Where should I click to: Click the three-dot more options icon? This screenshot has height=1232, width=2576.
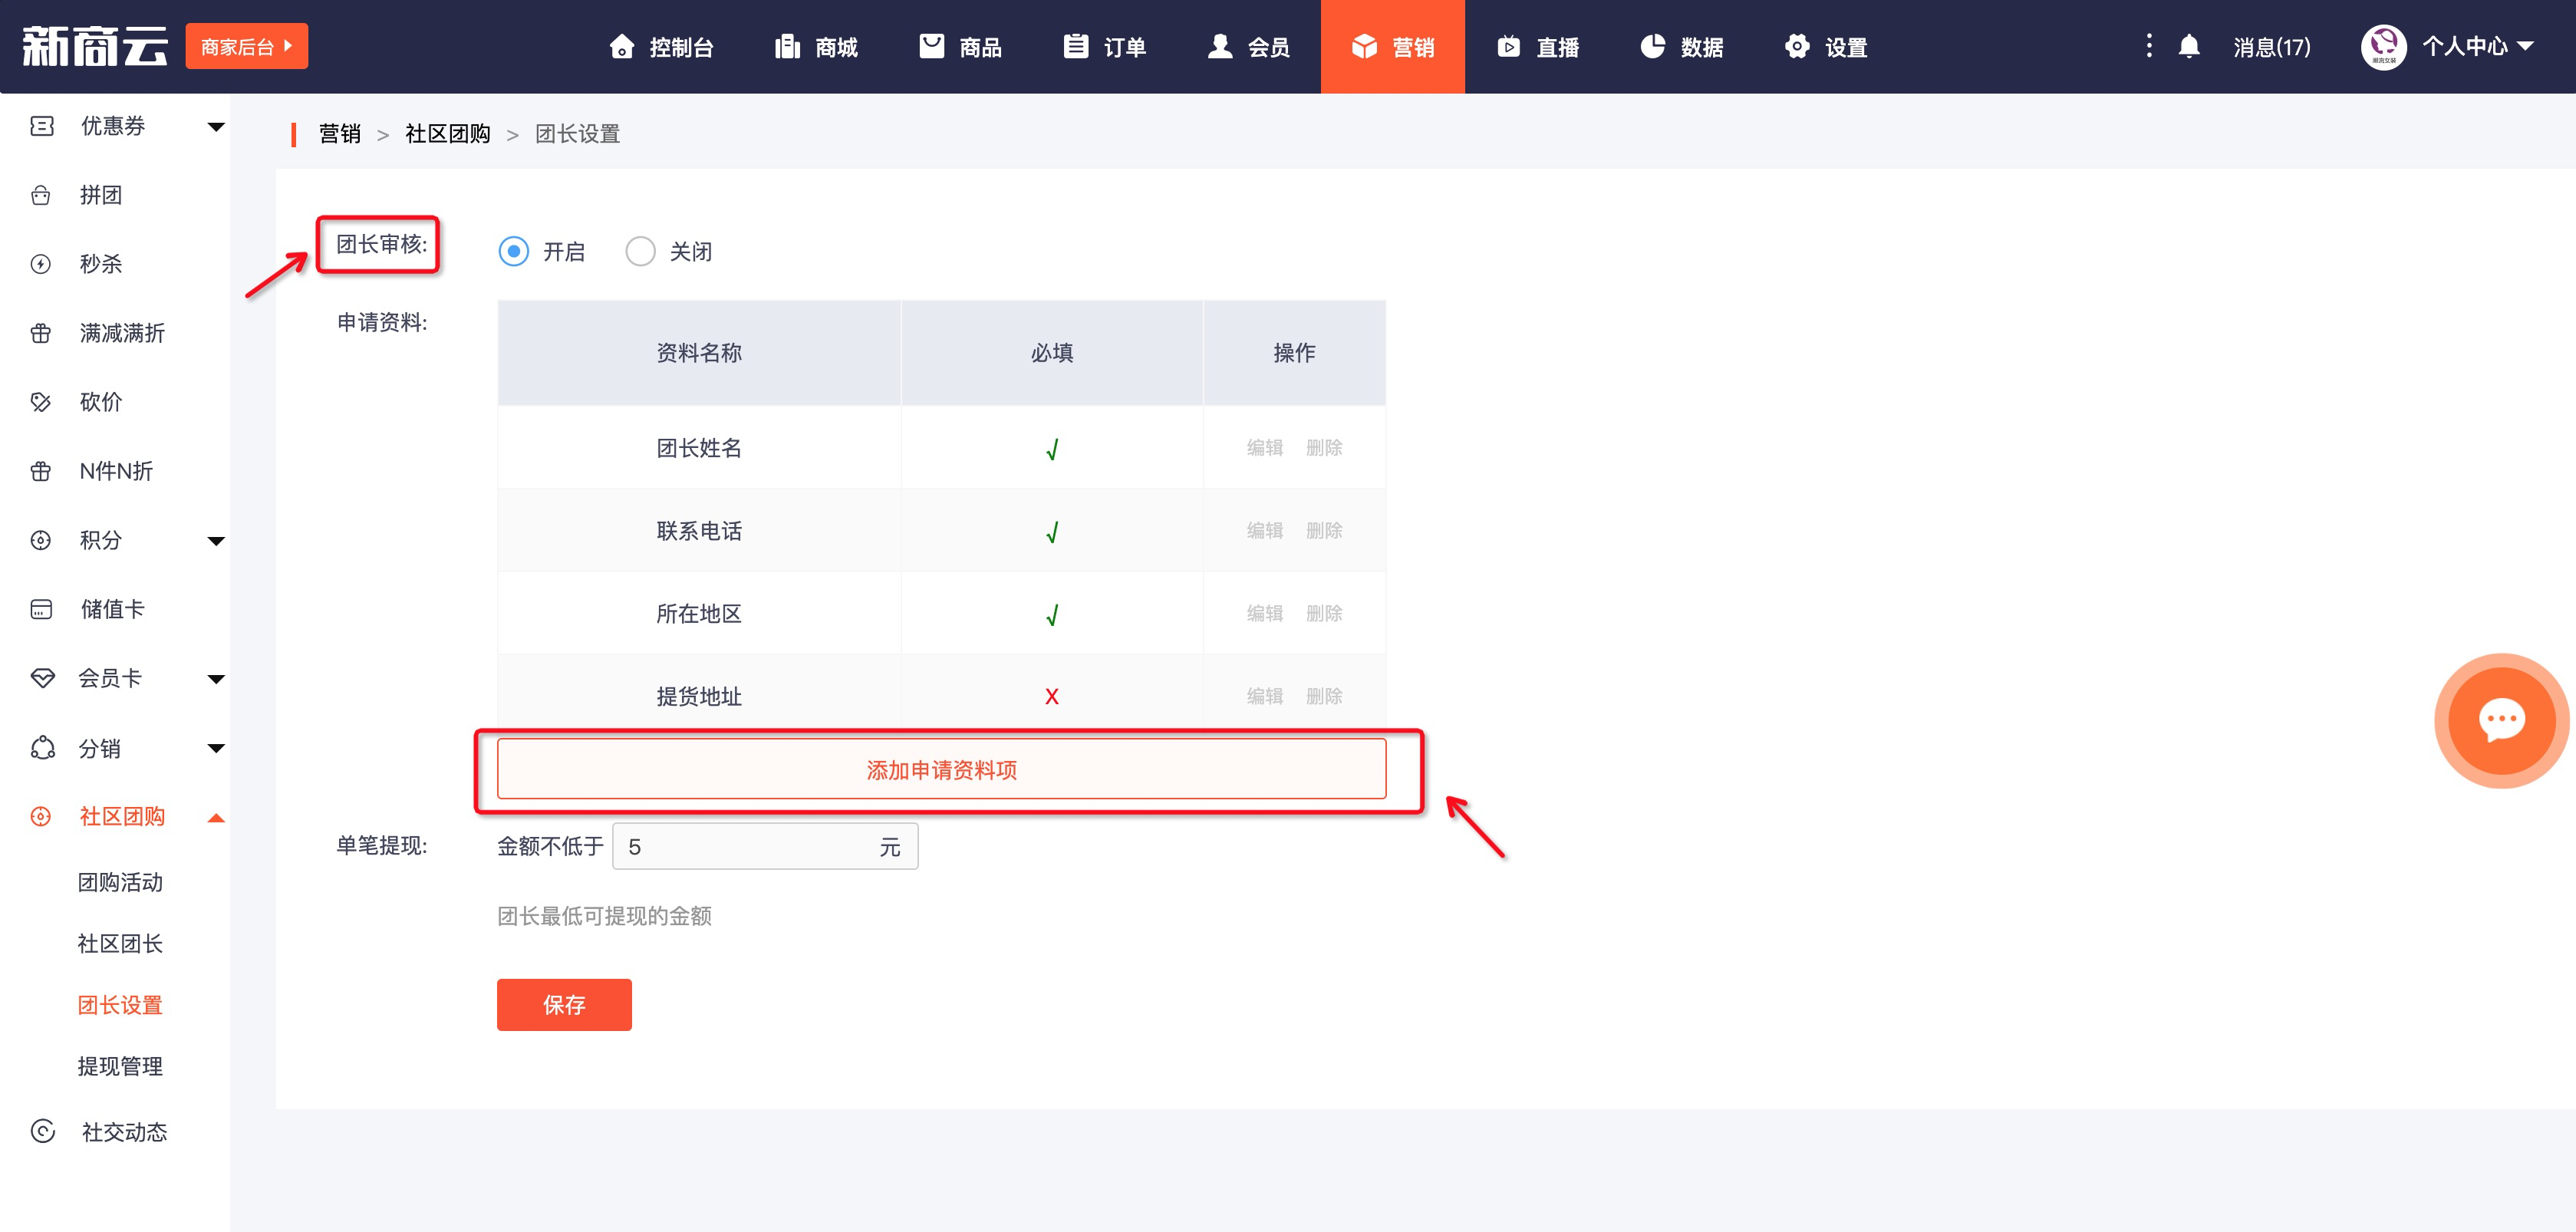[2148, 46]
